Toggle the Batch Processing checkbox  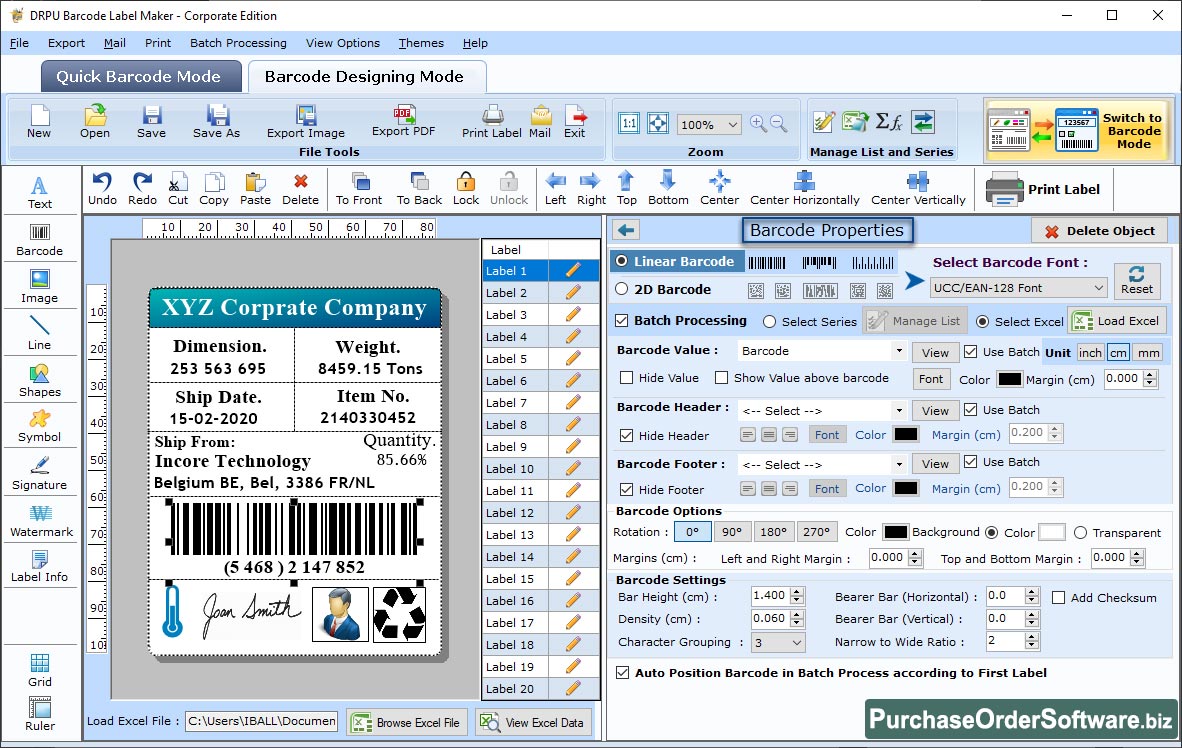pyautogui.click(x=622, y=320)
